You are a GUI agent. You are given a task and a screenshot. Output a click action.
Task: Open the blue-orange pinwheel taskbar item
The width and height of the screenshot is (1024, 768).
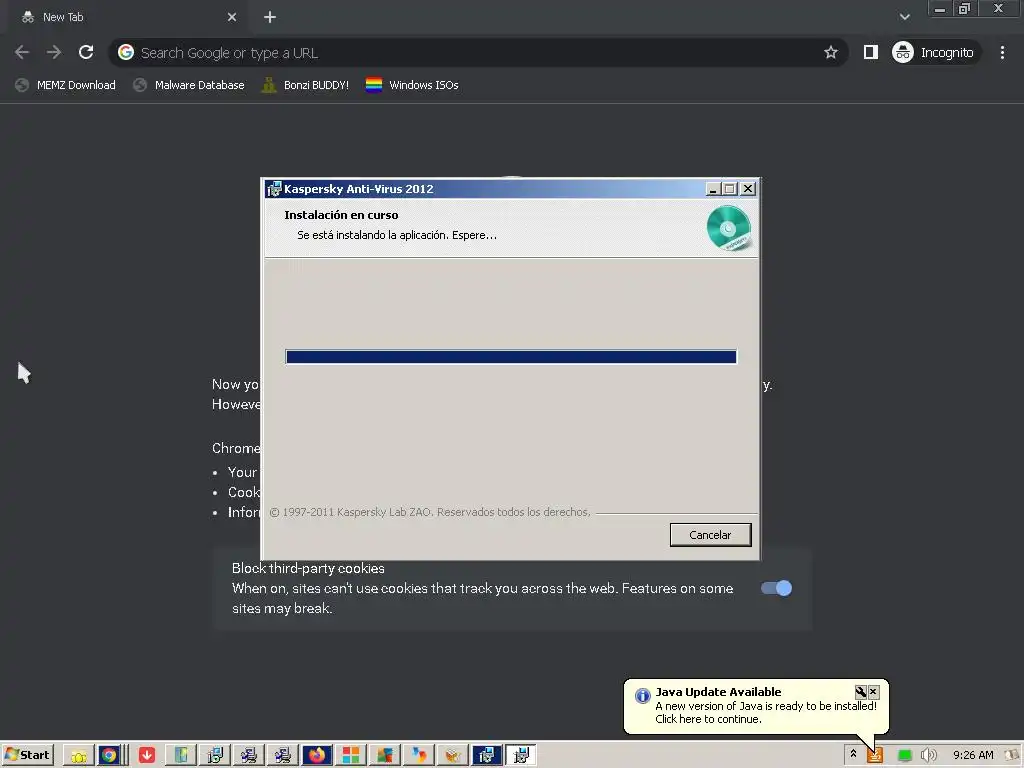click(419, 756)
